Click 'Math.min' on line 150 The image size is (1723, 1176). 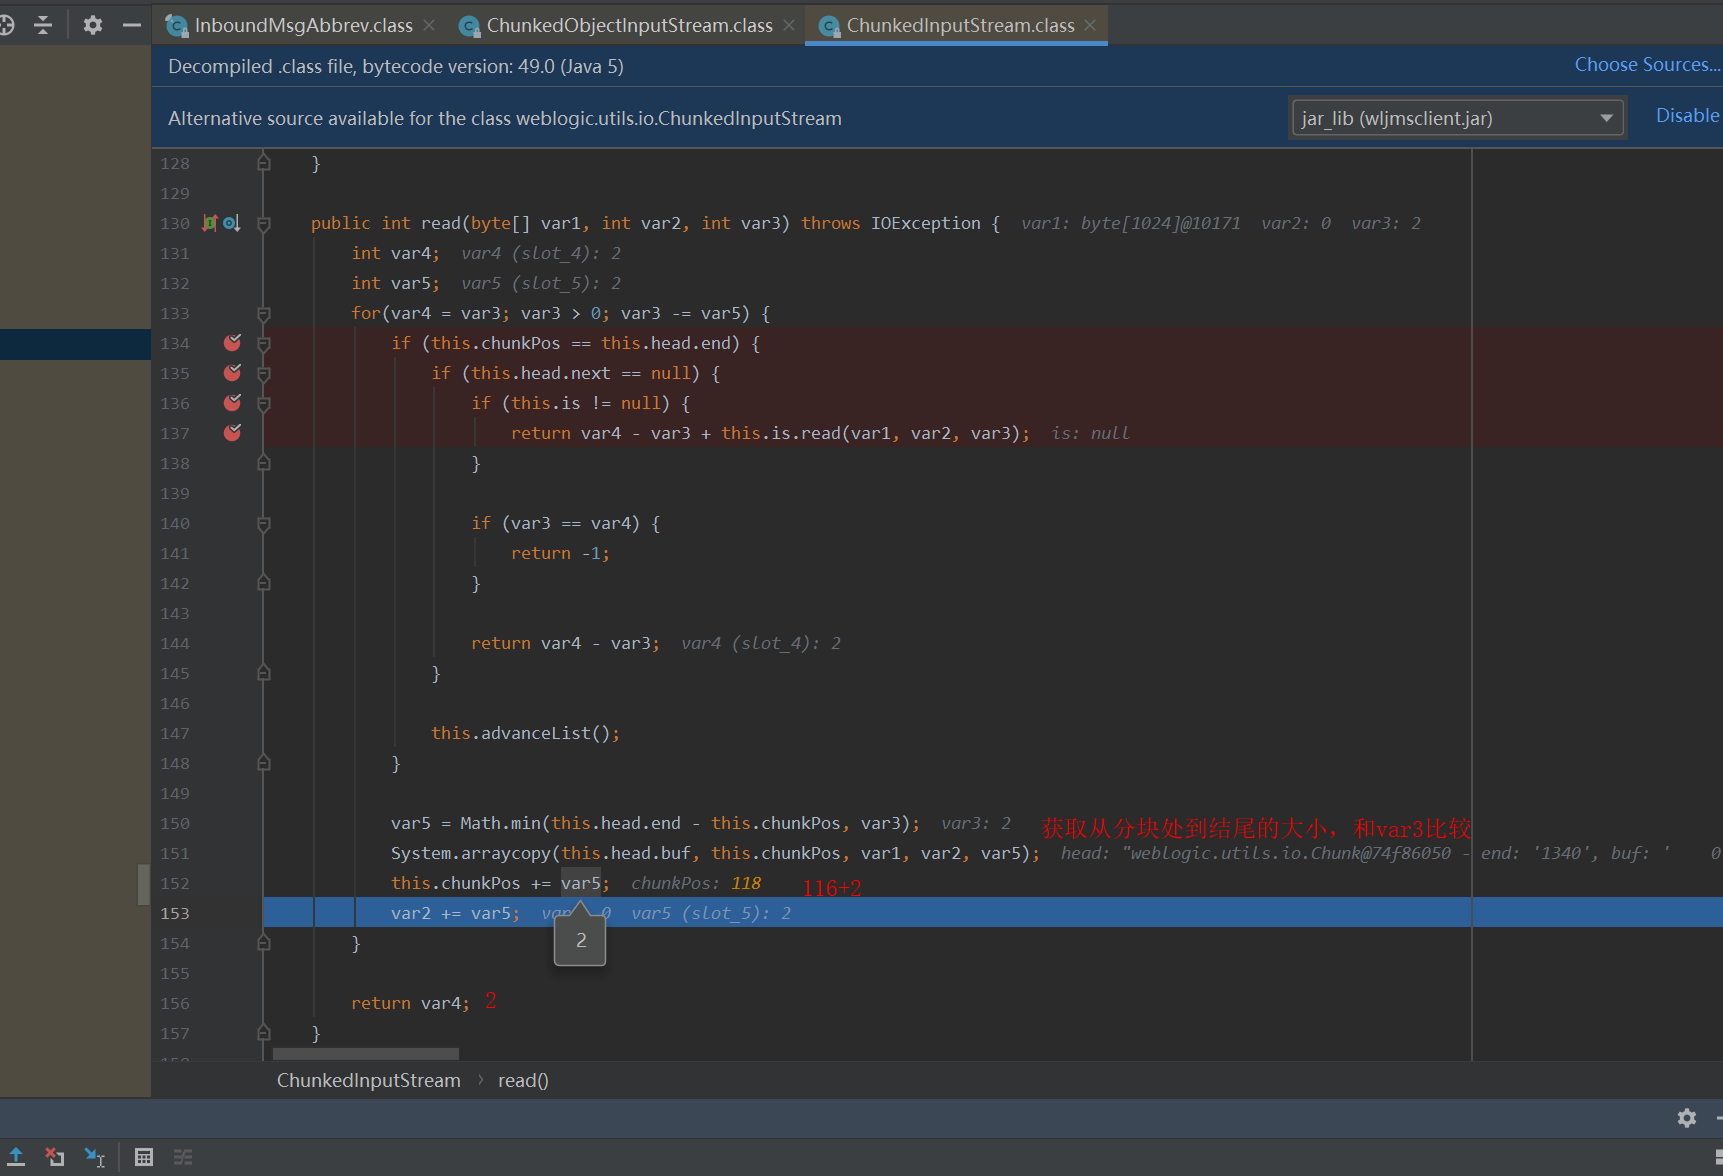(500, 823)
